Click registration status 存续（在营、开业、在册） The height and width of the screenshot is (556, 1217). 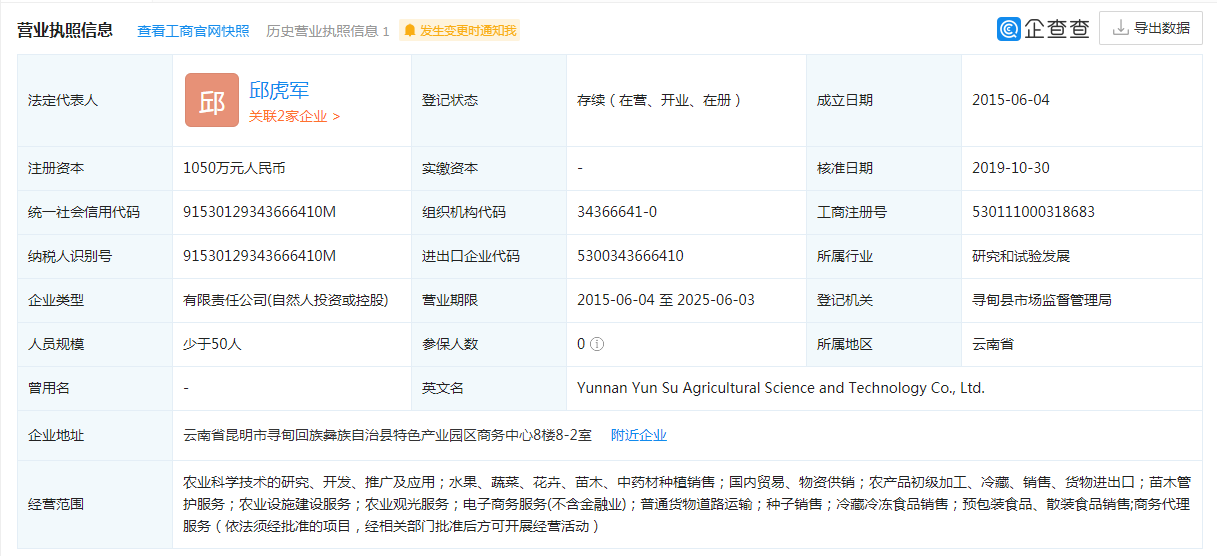coord(659,100)
